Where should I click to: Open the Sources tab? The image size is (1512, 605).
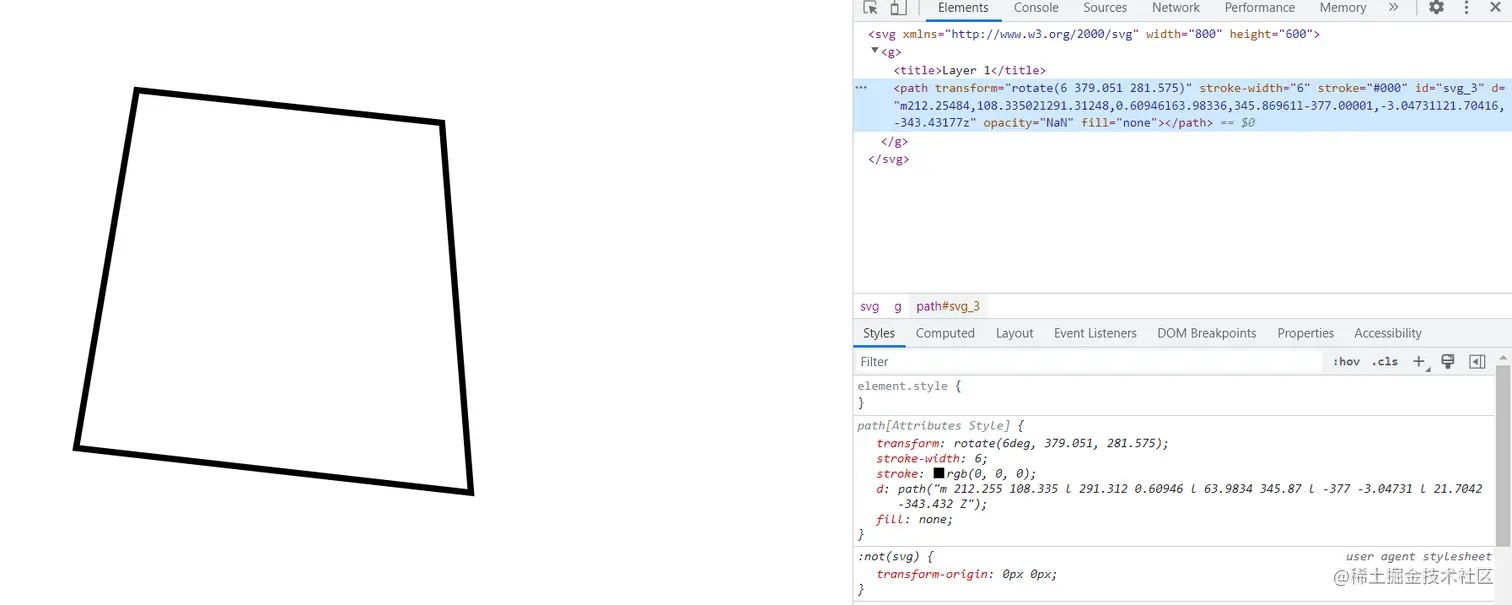click(x=1105, y=8)
